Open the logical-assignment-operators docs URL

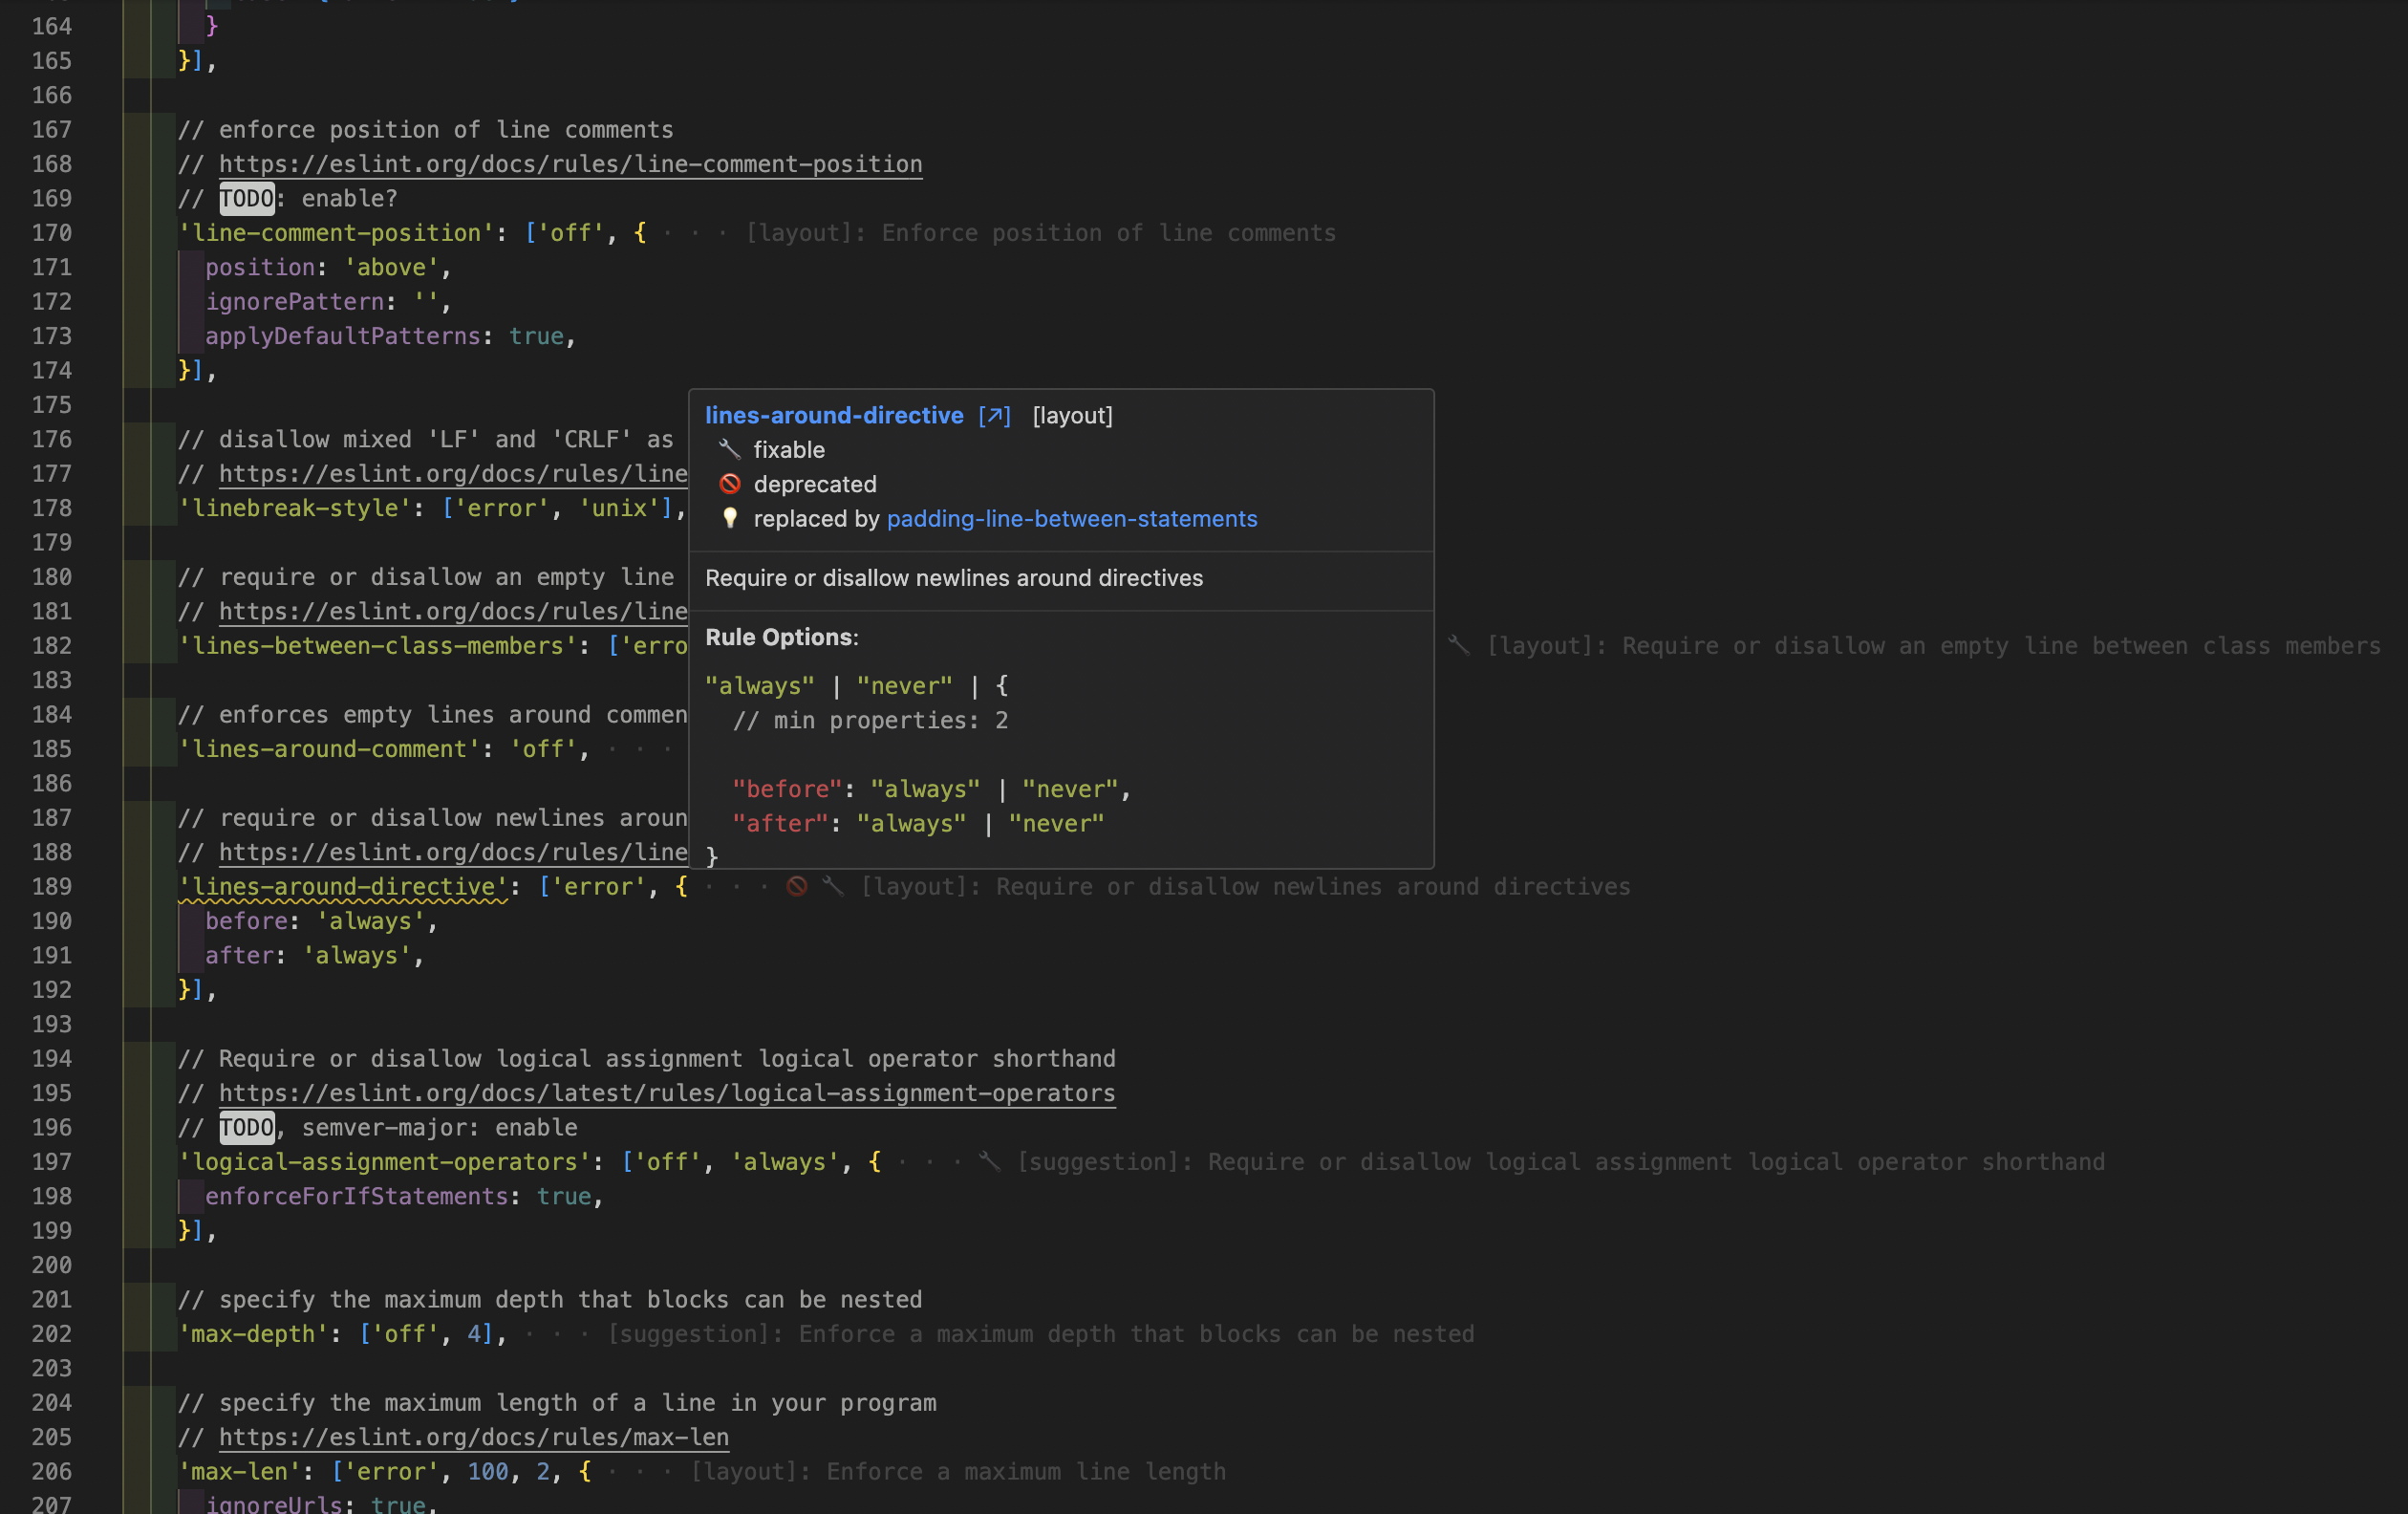(x=666, y=1093)
